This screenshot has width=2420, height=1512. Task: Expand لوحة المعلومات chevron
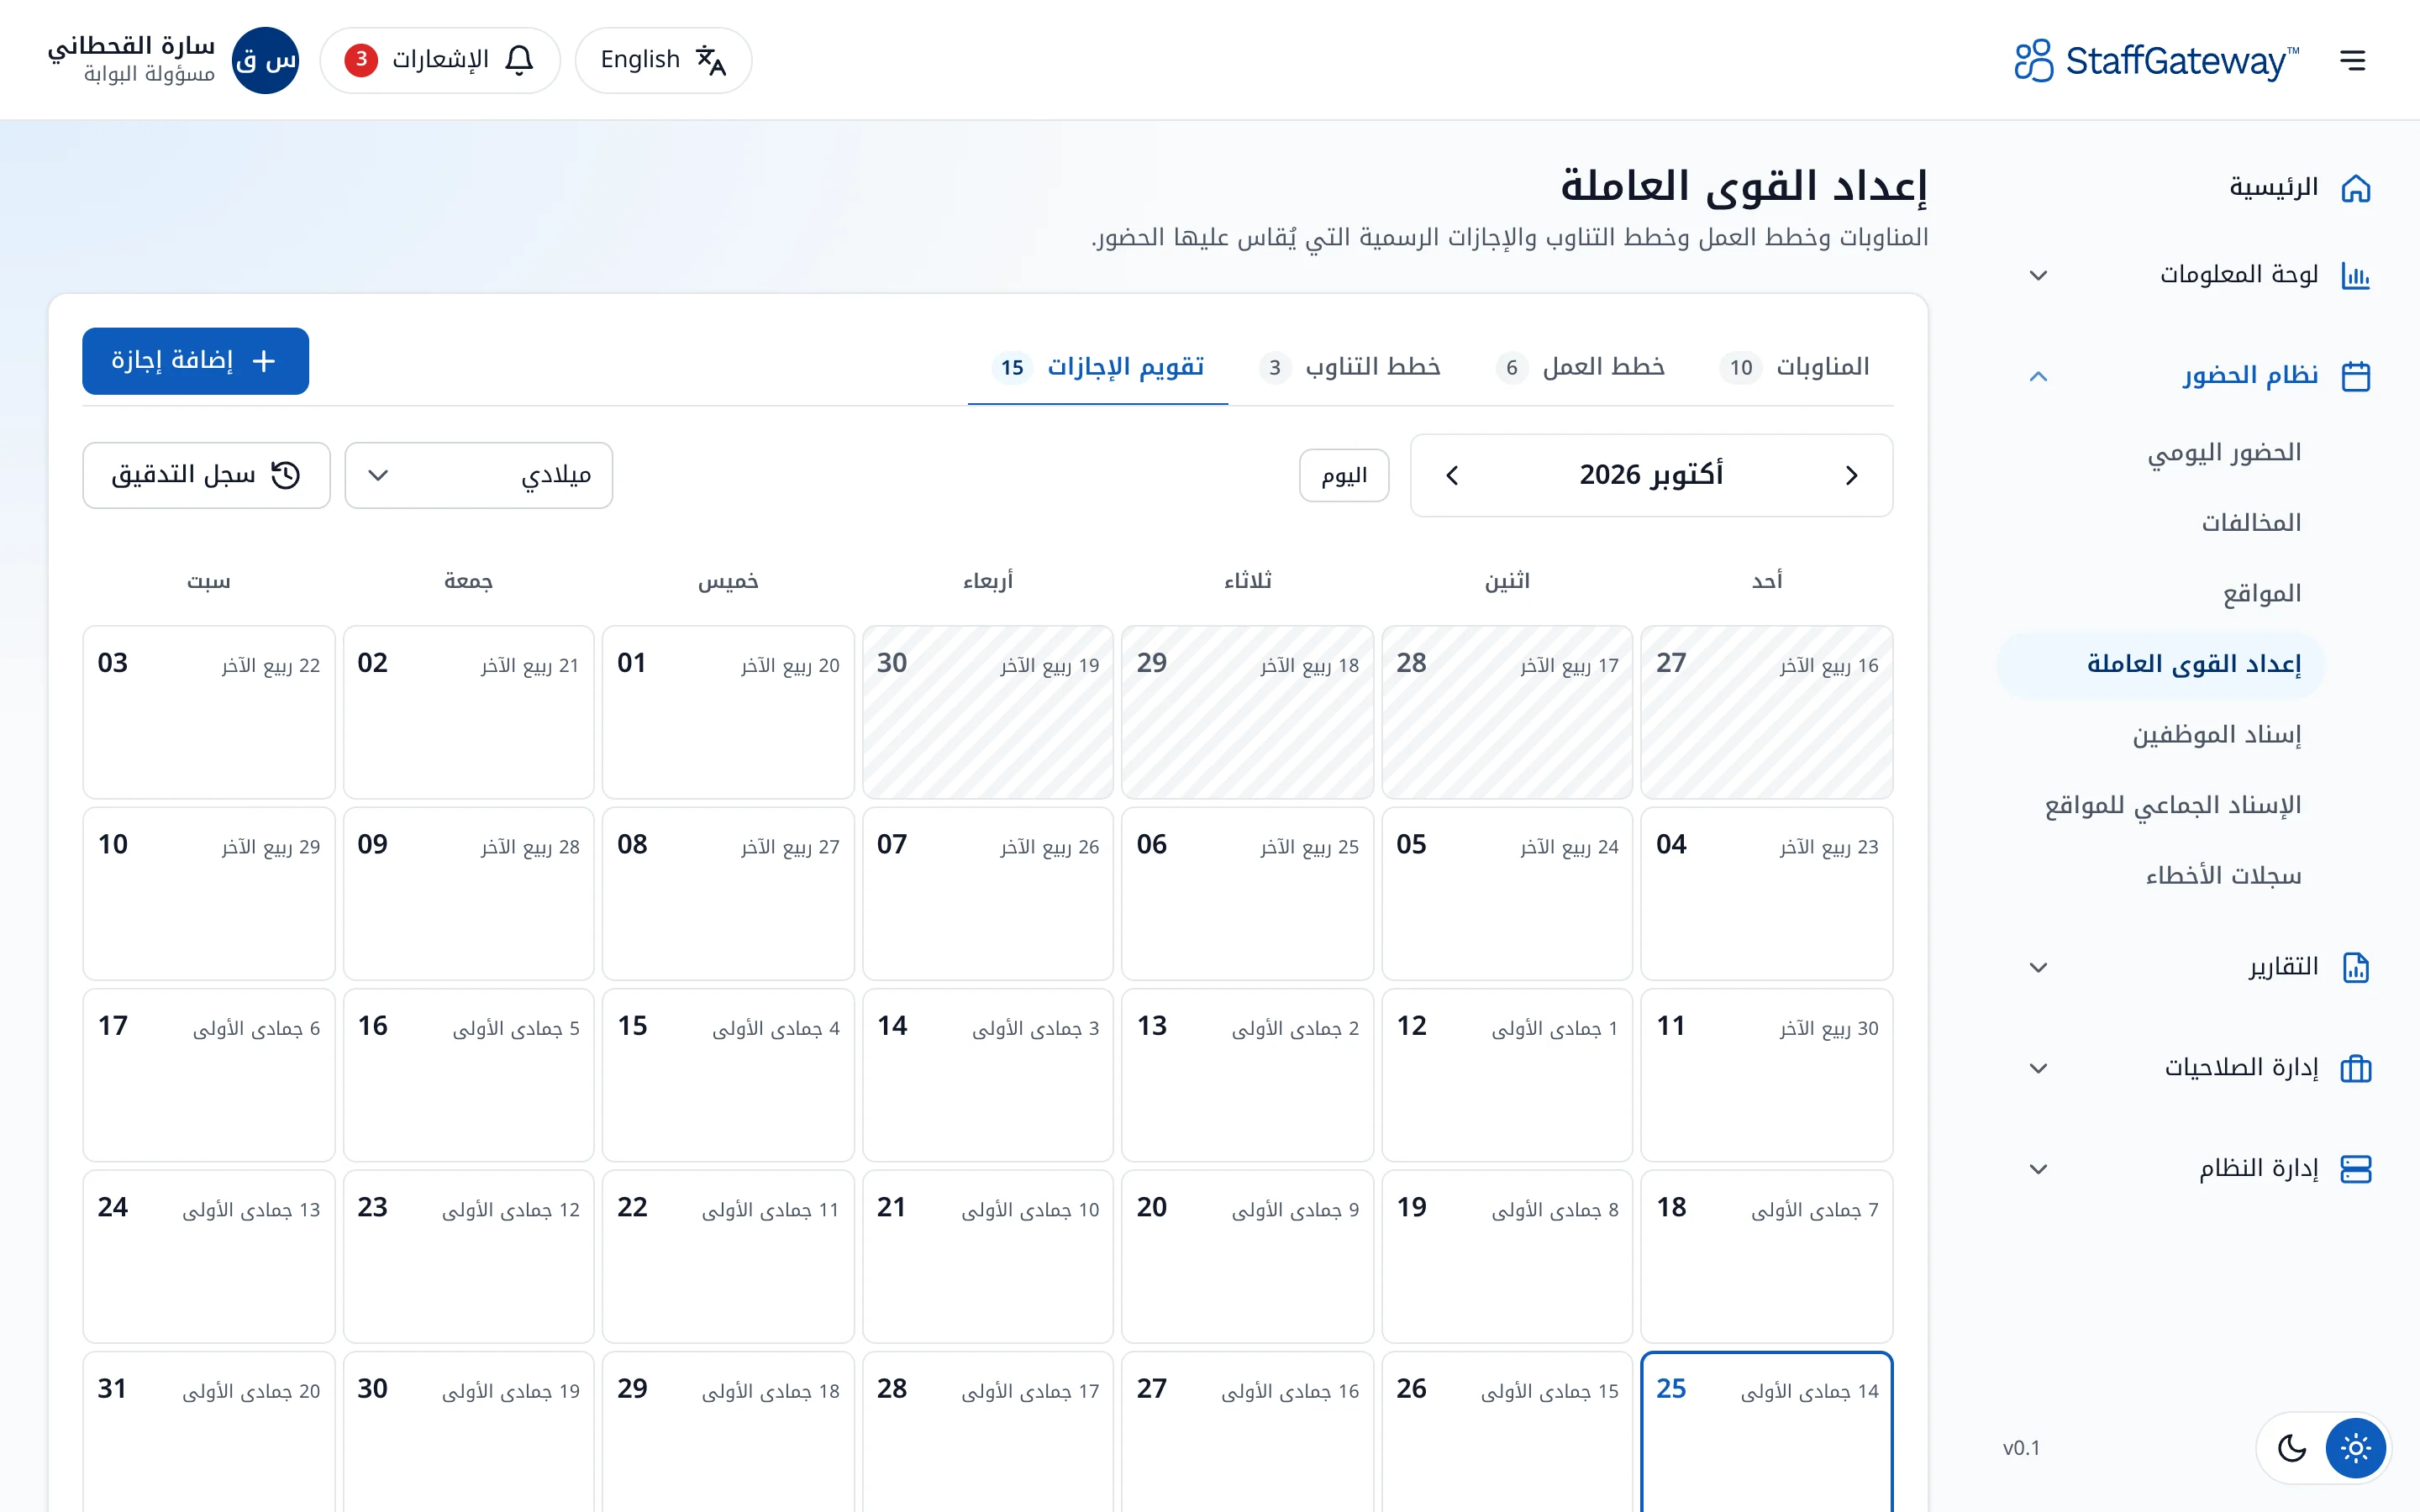click(x=2038, y=275)
